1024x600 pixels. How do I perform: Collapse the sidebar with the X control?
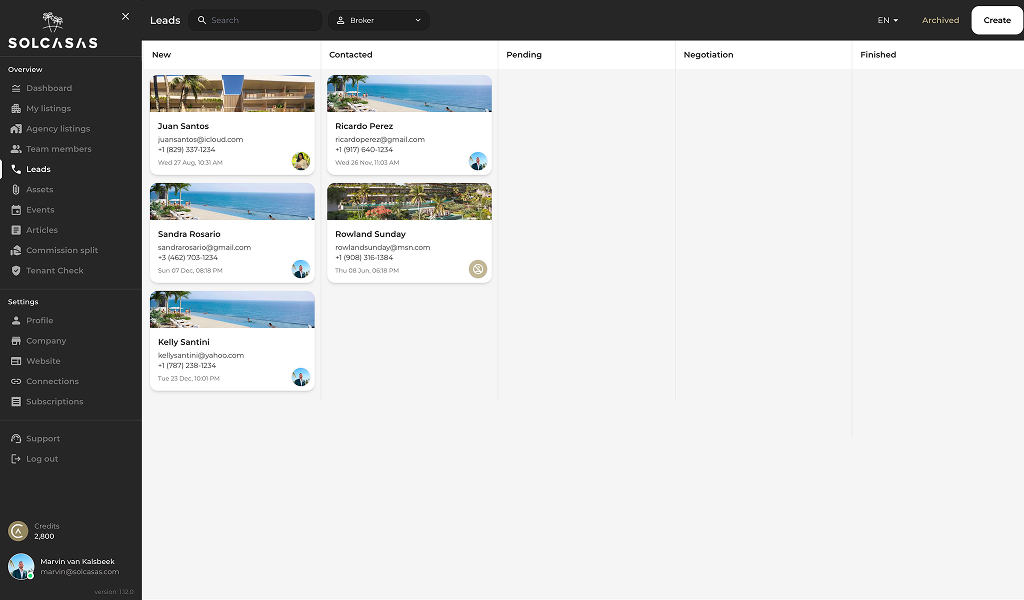tap(125, 16)
